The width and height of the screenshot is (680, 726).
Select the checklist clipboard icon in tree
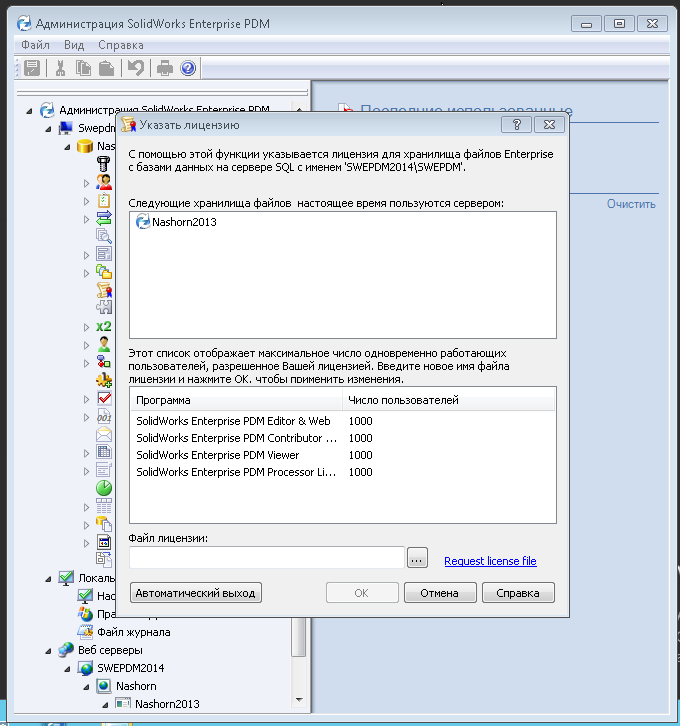click(x=104, y=200)
